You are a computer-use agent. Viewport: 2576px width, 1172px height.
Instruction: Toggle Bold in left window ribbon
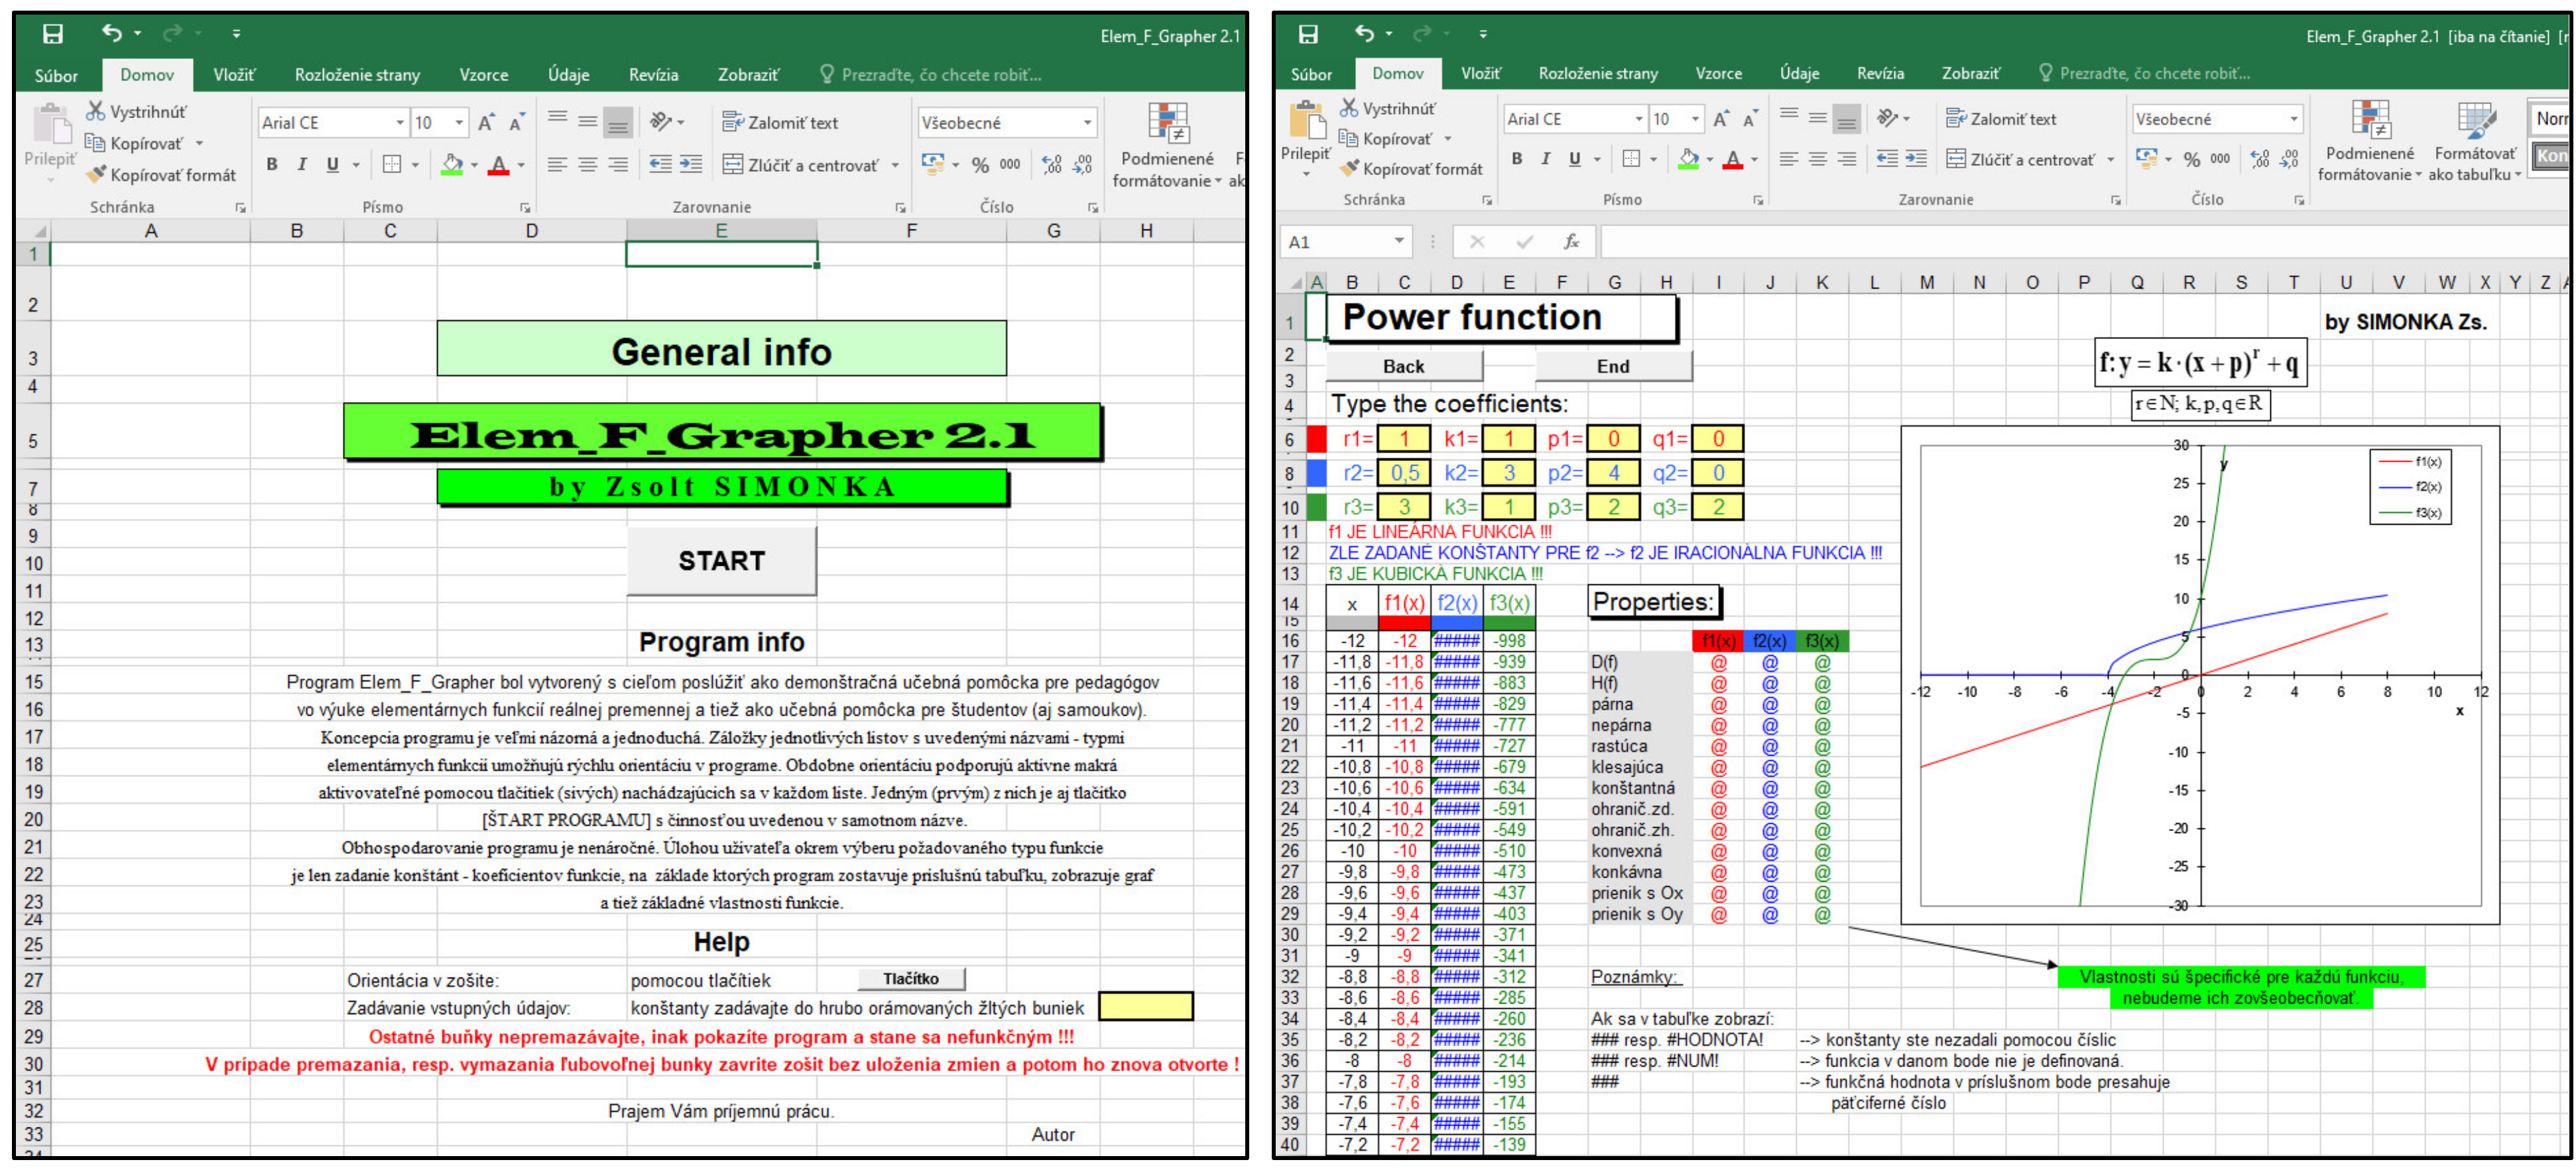click(x=272, y=164)
